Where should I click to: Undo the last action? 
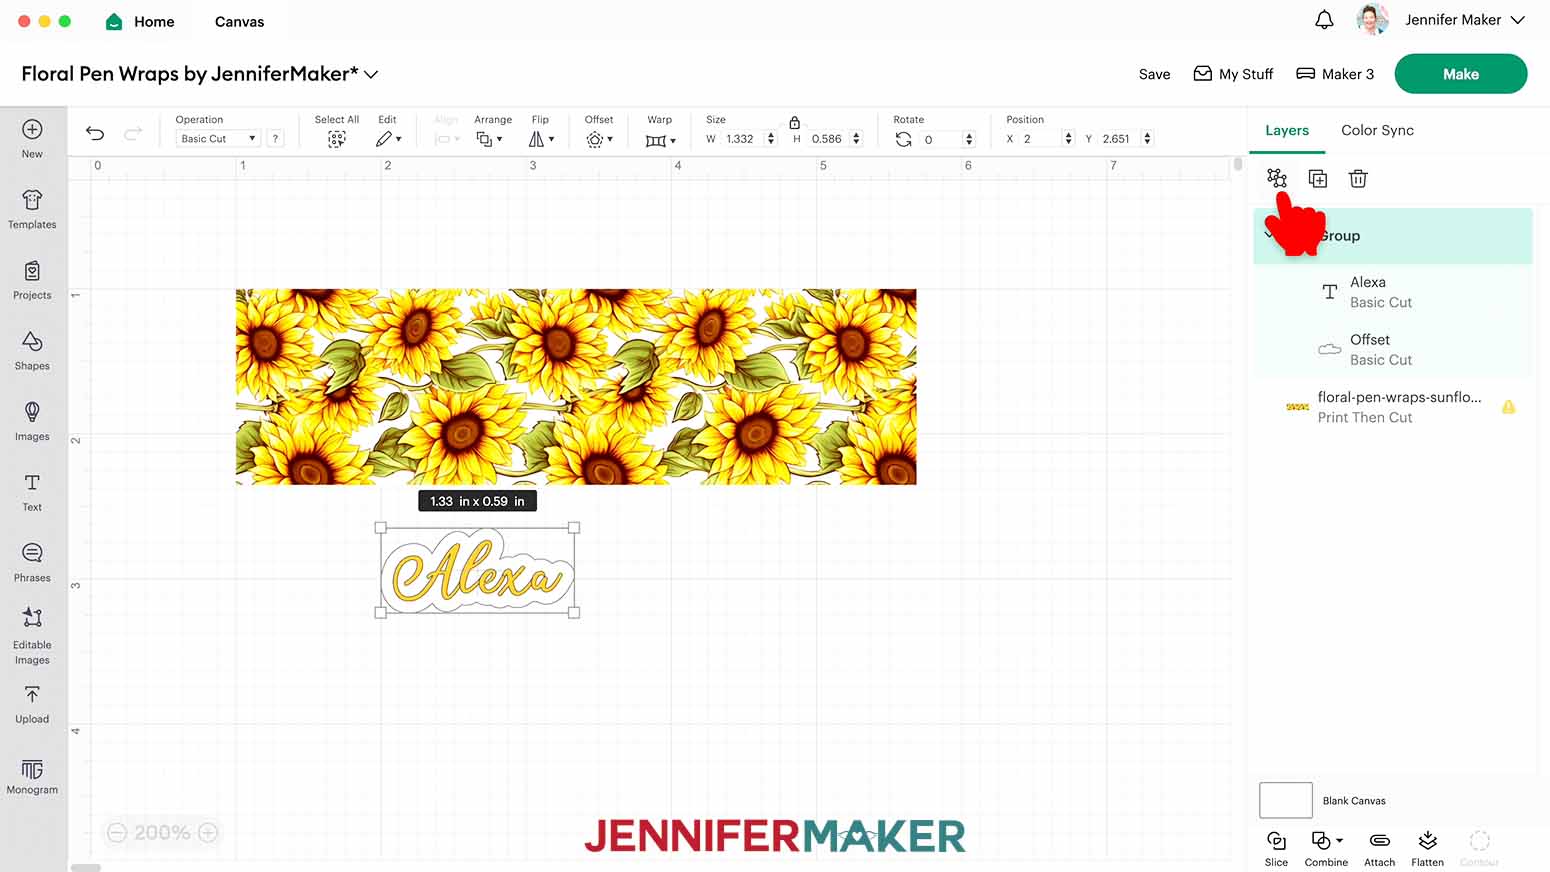point(95,133)
